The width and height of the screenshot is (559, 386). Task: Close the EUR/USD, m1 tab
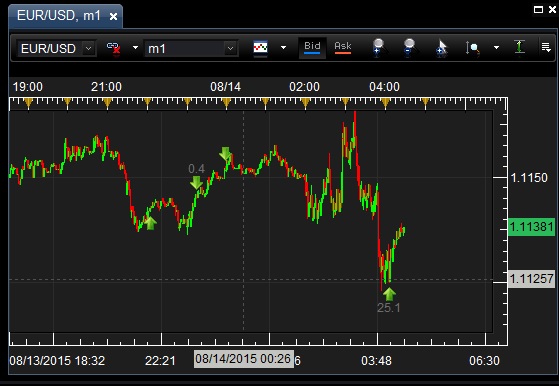(x=113, y=16)
